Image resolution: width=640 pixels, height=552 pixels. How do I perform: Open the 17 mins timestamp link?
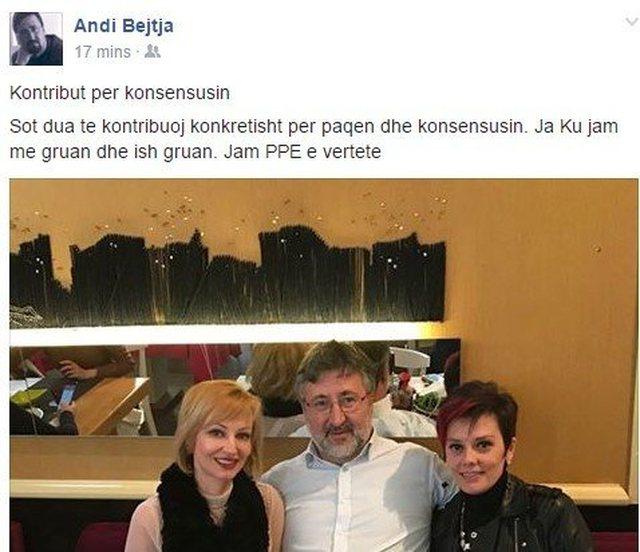pyautogui.click(x=102, y=52)
